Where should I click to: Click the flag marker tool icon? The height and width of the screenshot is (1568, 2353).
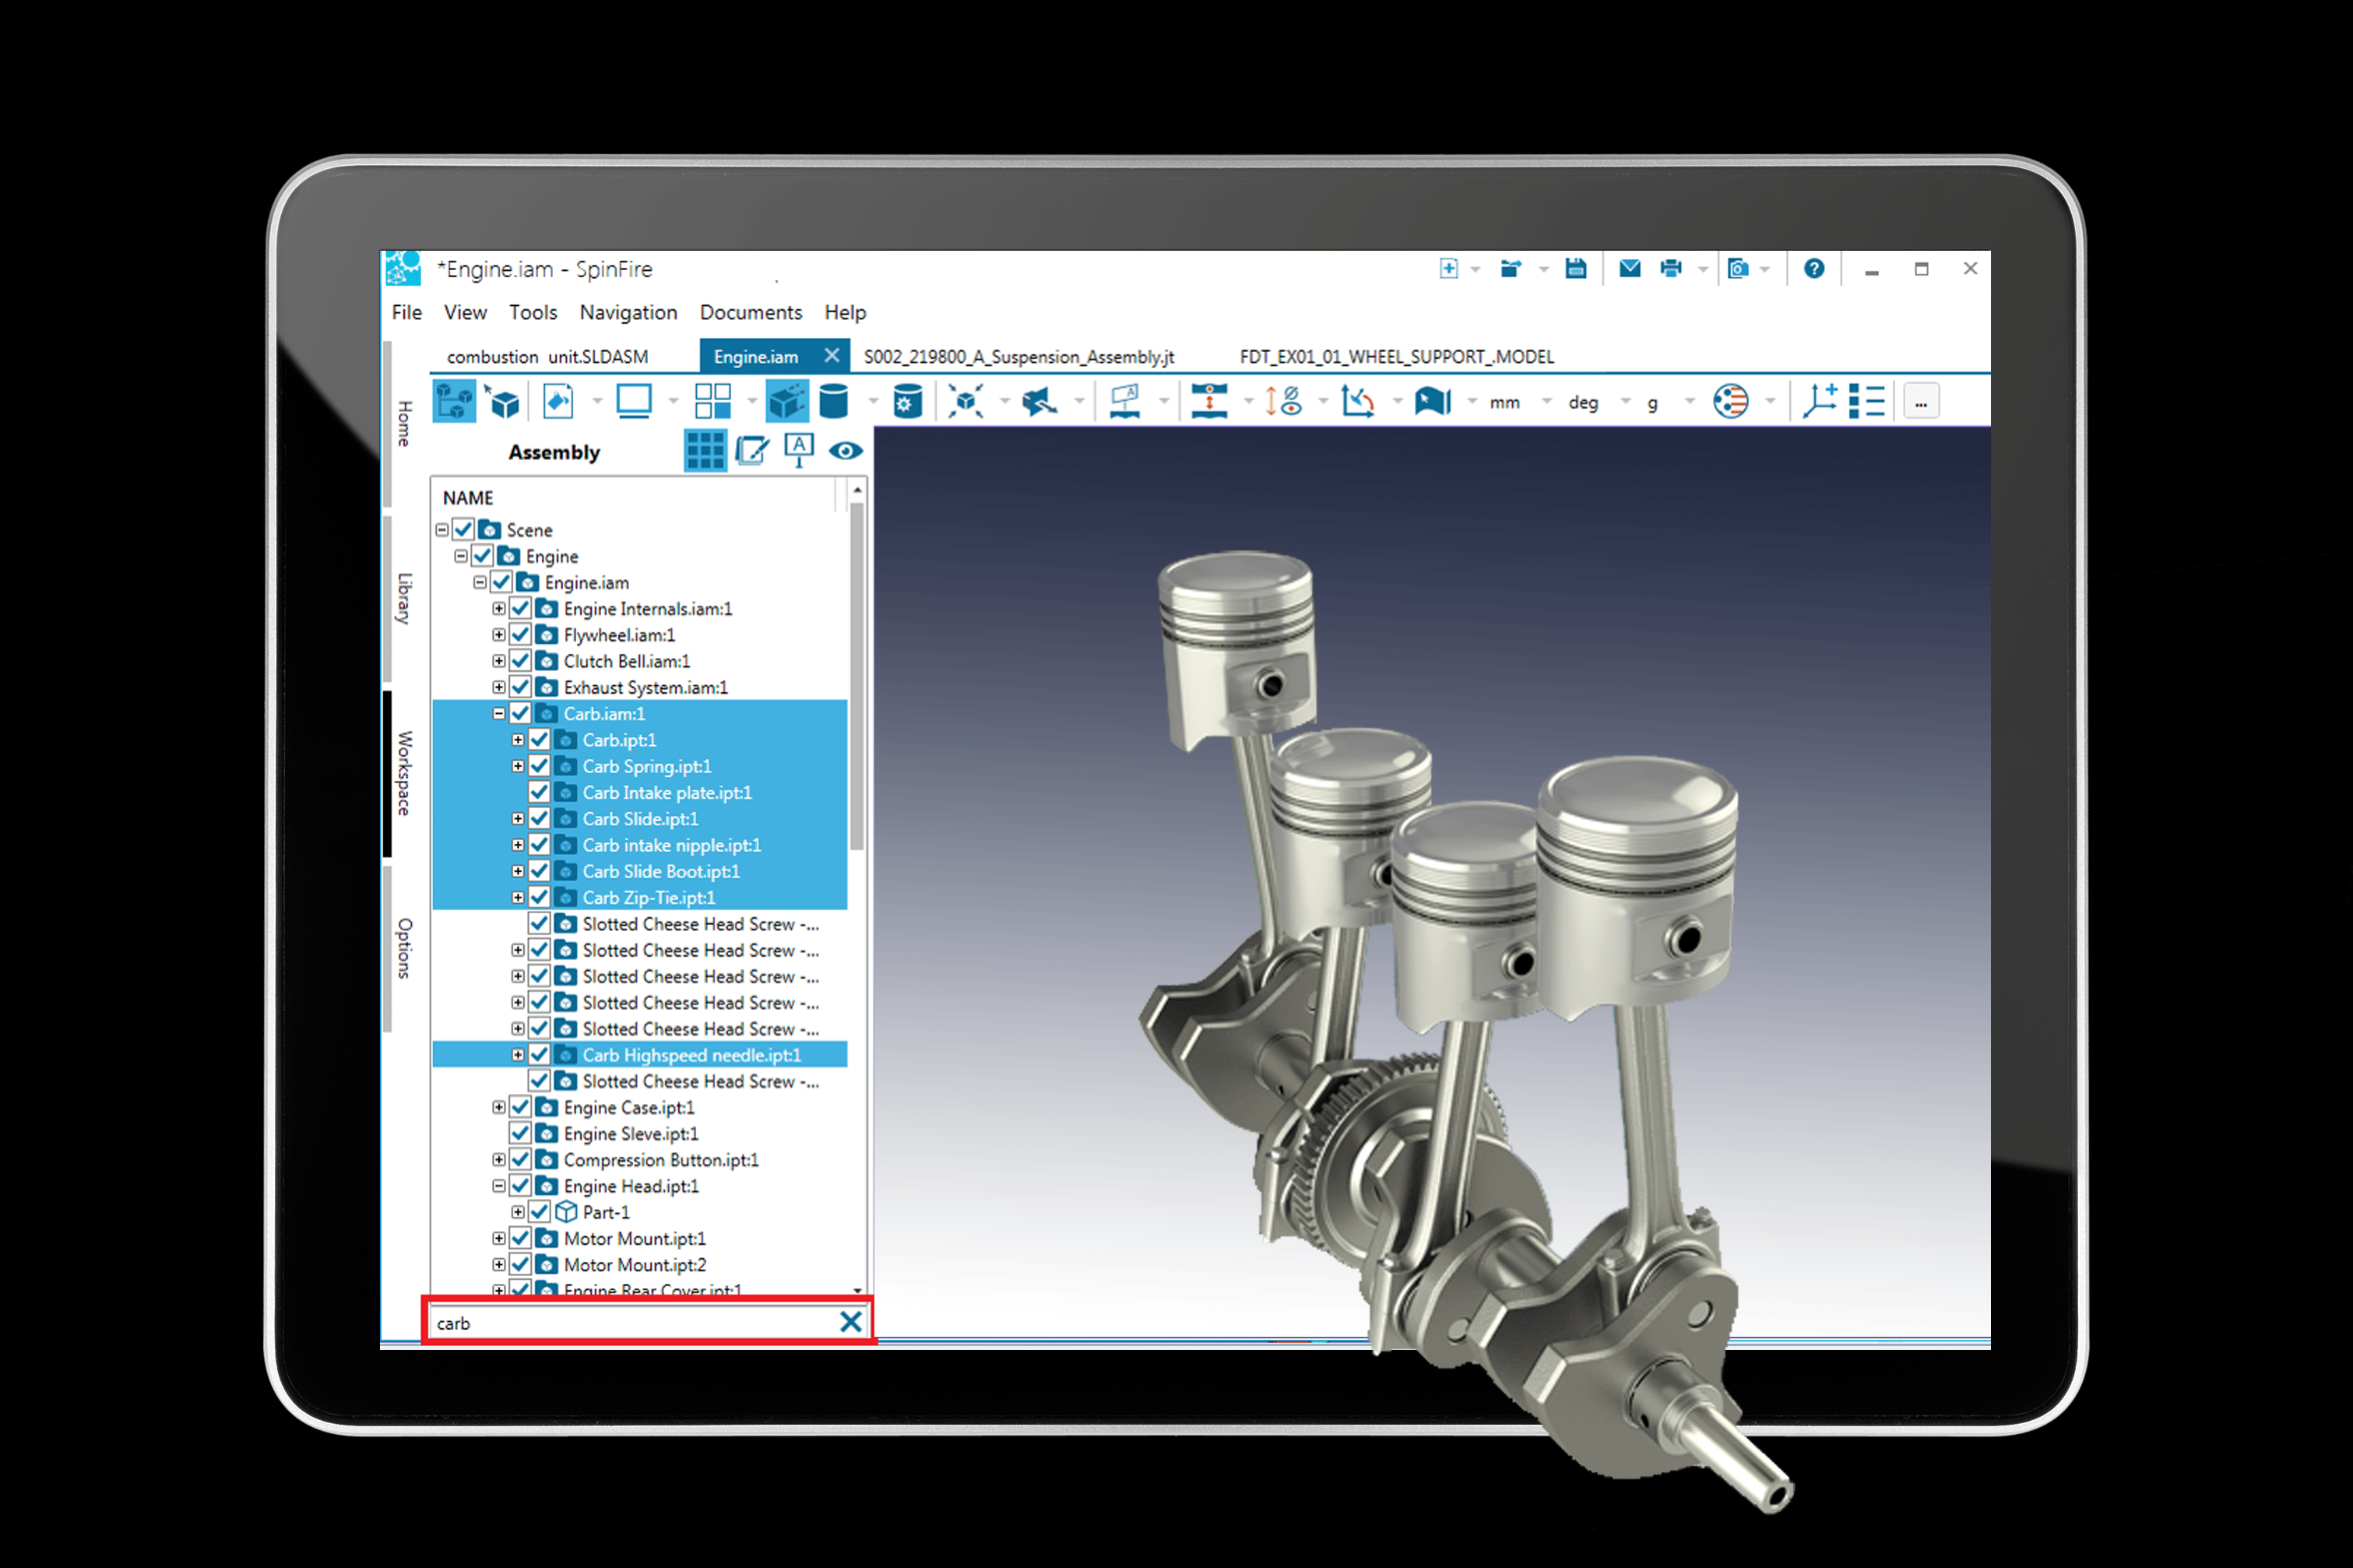[x=1433, y=402]
